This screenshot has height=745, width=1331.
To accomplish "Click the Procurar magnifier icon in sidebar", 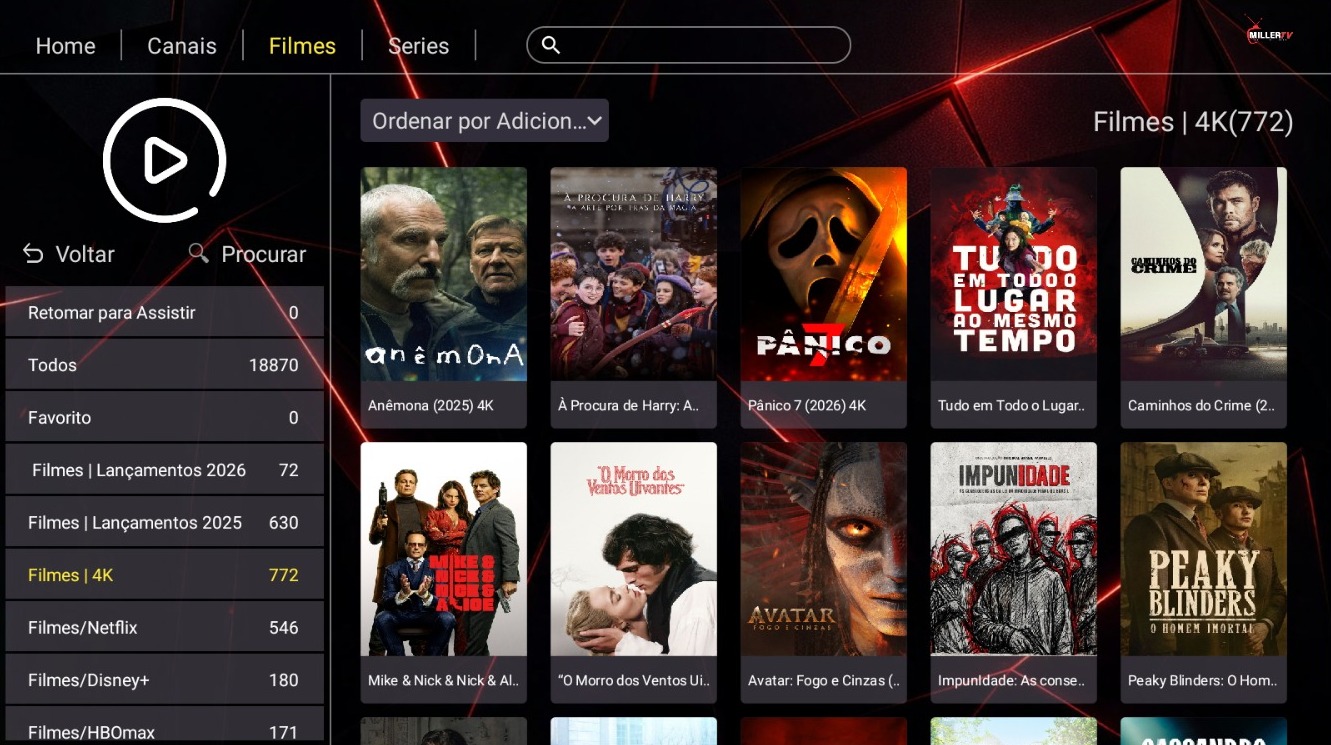I will point(199,253).
